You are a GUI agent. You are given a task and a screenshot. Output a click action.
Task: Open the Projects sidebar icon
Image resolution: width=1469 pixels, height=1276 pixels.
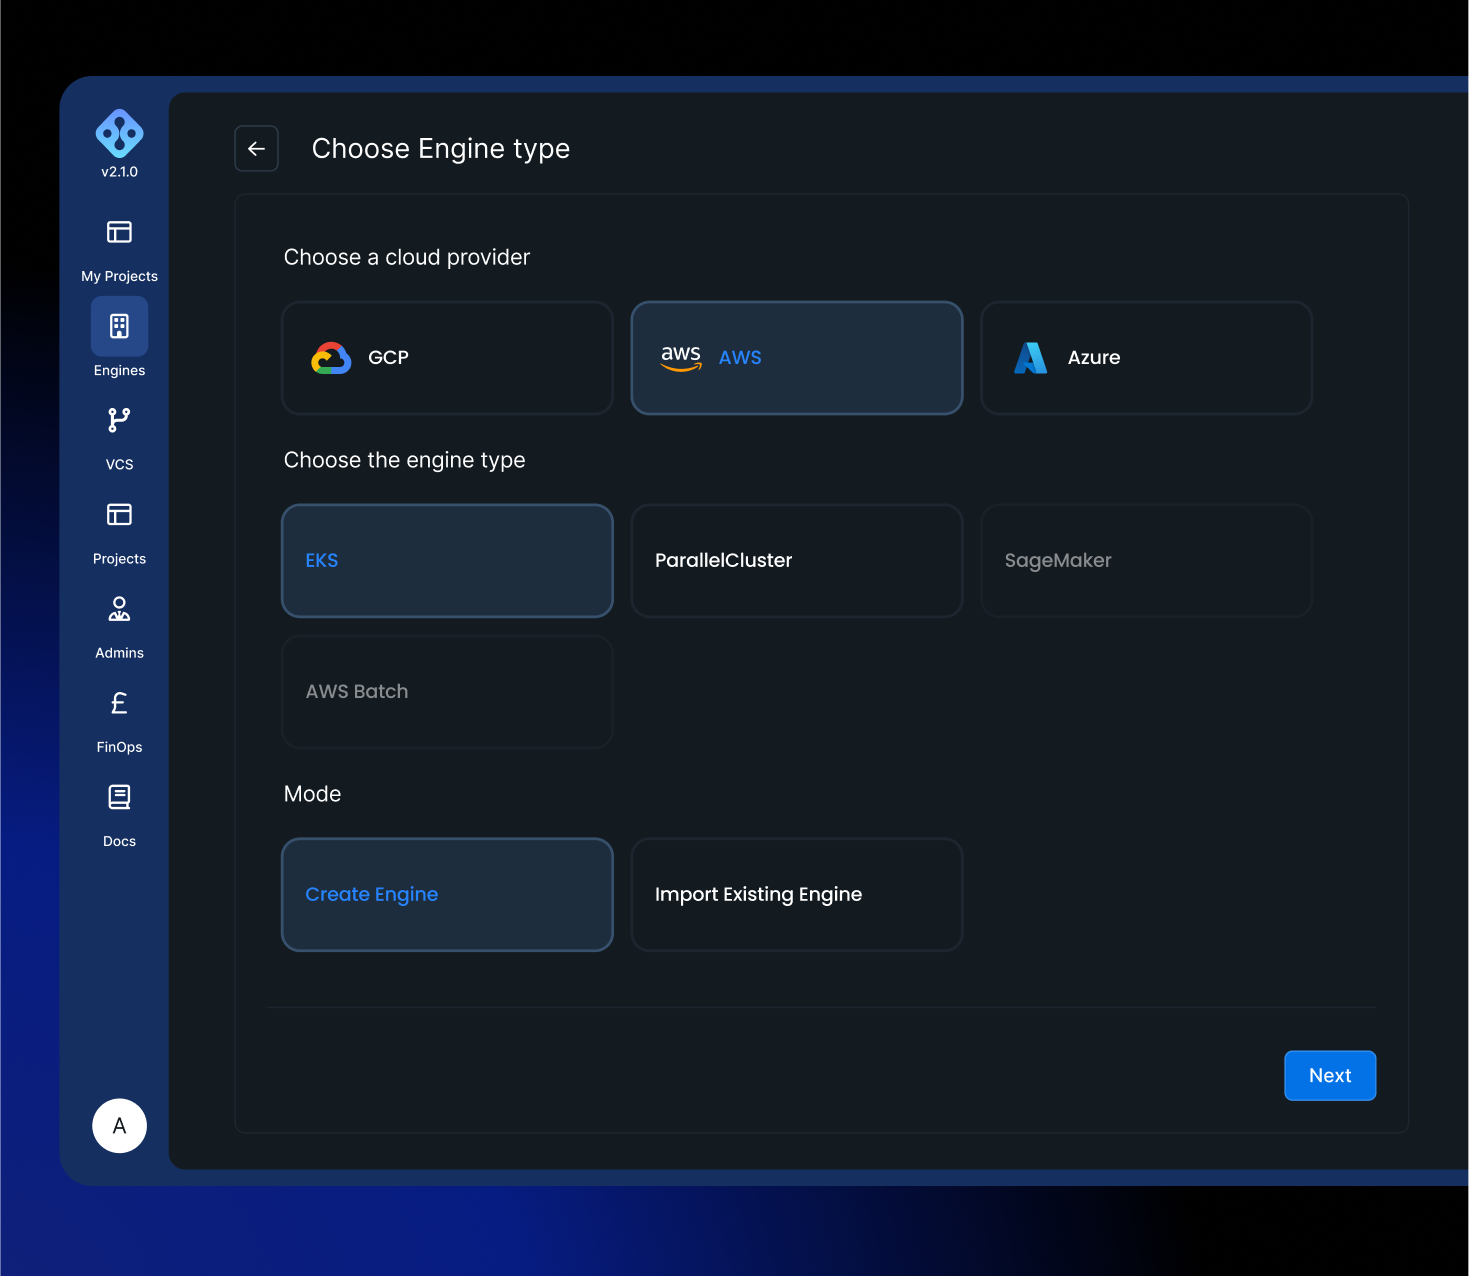coord(119,514)
